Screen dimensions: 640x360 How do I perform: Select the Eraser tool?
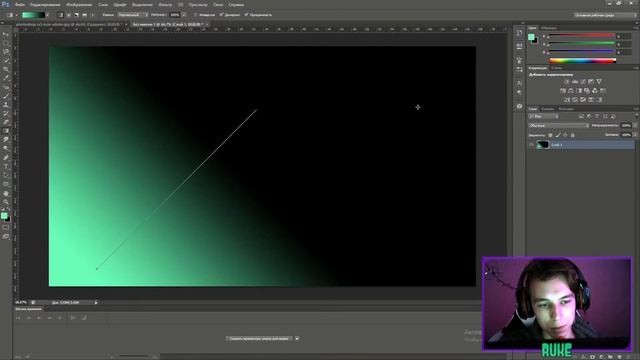coord(6,122)
